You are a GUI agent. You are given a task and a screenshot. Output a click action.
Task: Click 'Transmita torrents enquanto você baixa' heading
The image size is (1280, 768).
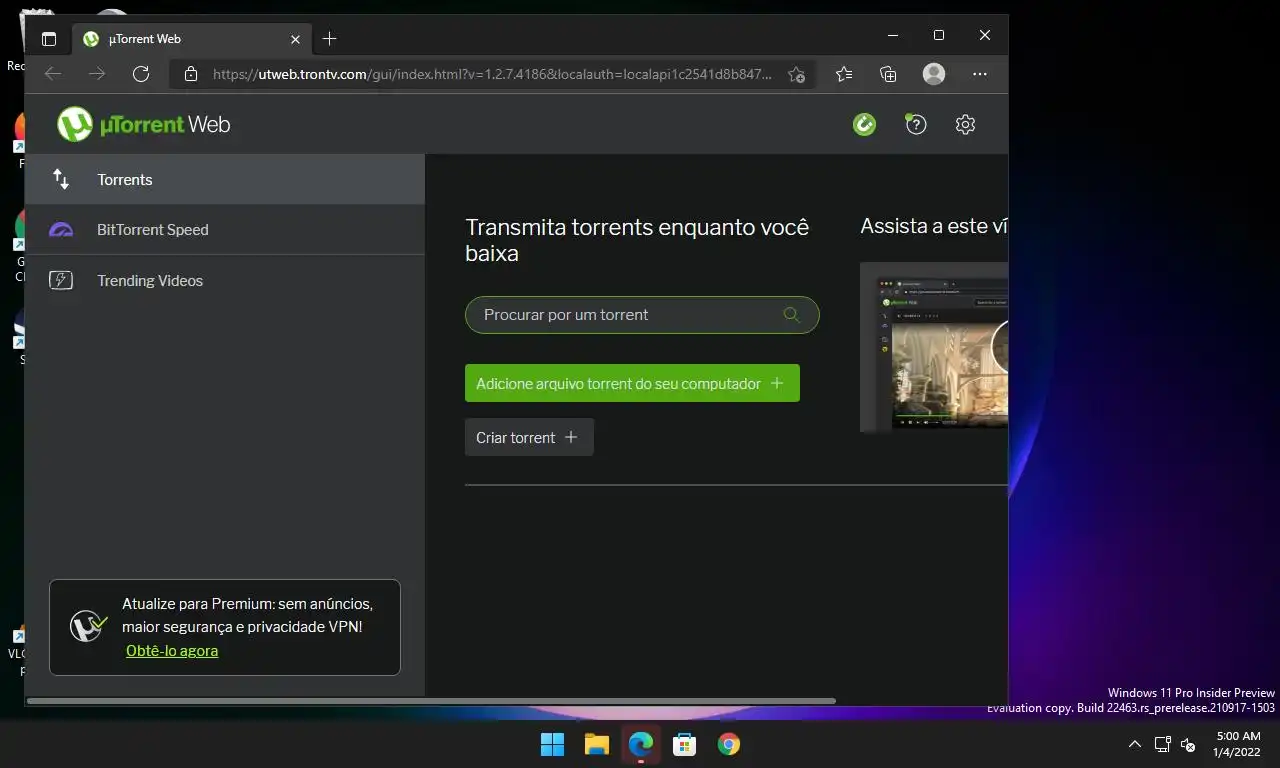[637, 240]
